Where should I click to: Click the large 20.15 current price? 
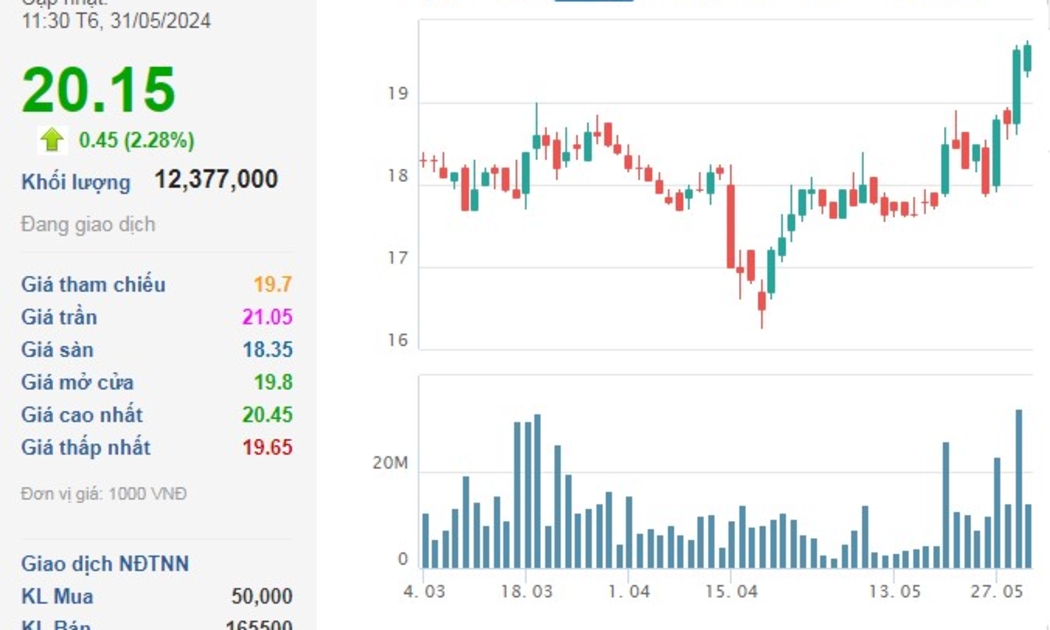click(98, 89)
